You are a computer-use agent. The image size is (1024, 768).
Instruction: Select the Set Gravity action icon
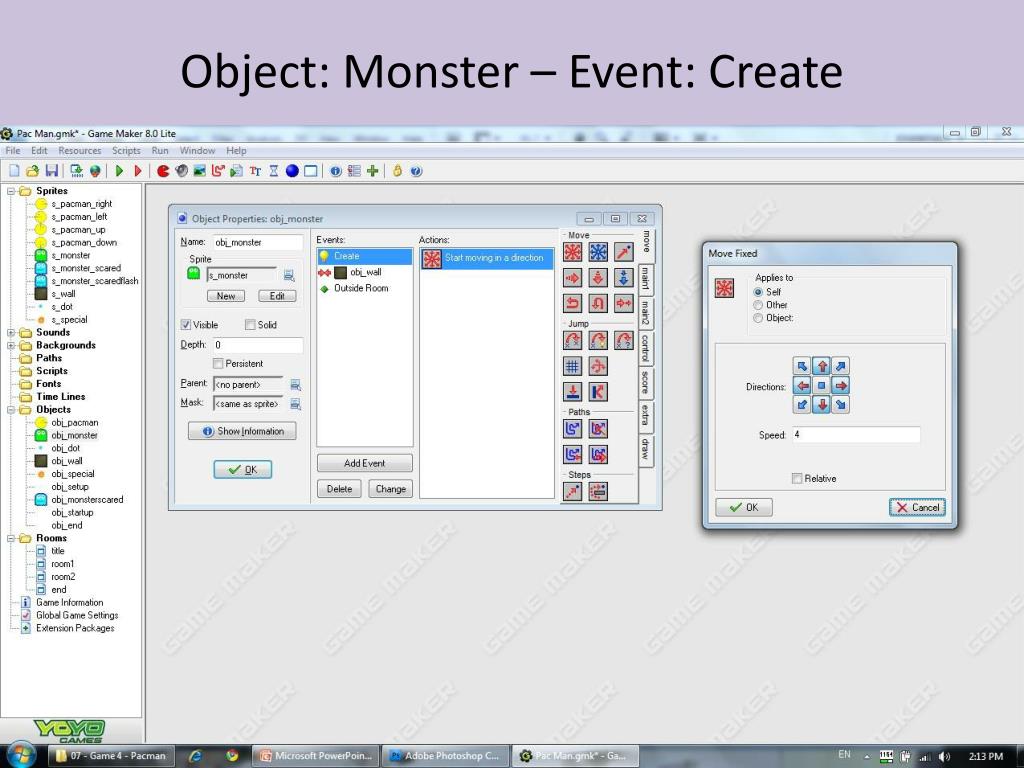pos(624,278)
